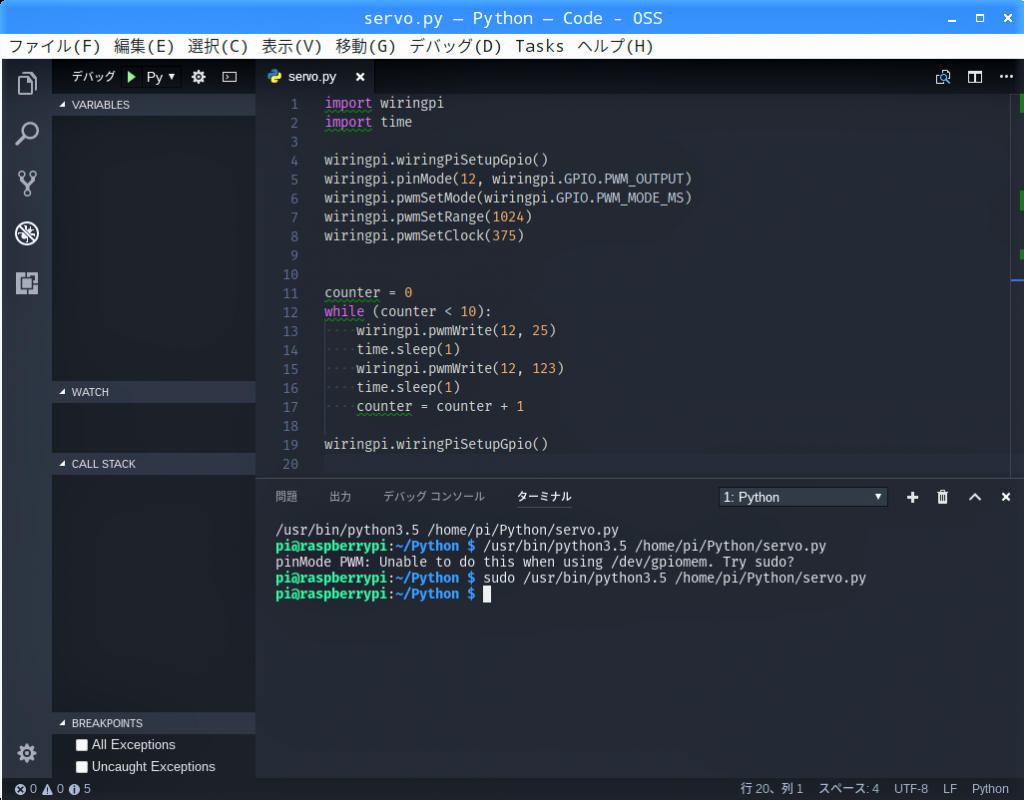The width and height of the screenshot is (1024, 800).
Task: Switch to the 問題 panel tab
Action: click(286, 497)
